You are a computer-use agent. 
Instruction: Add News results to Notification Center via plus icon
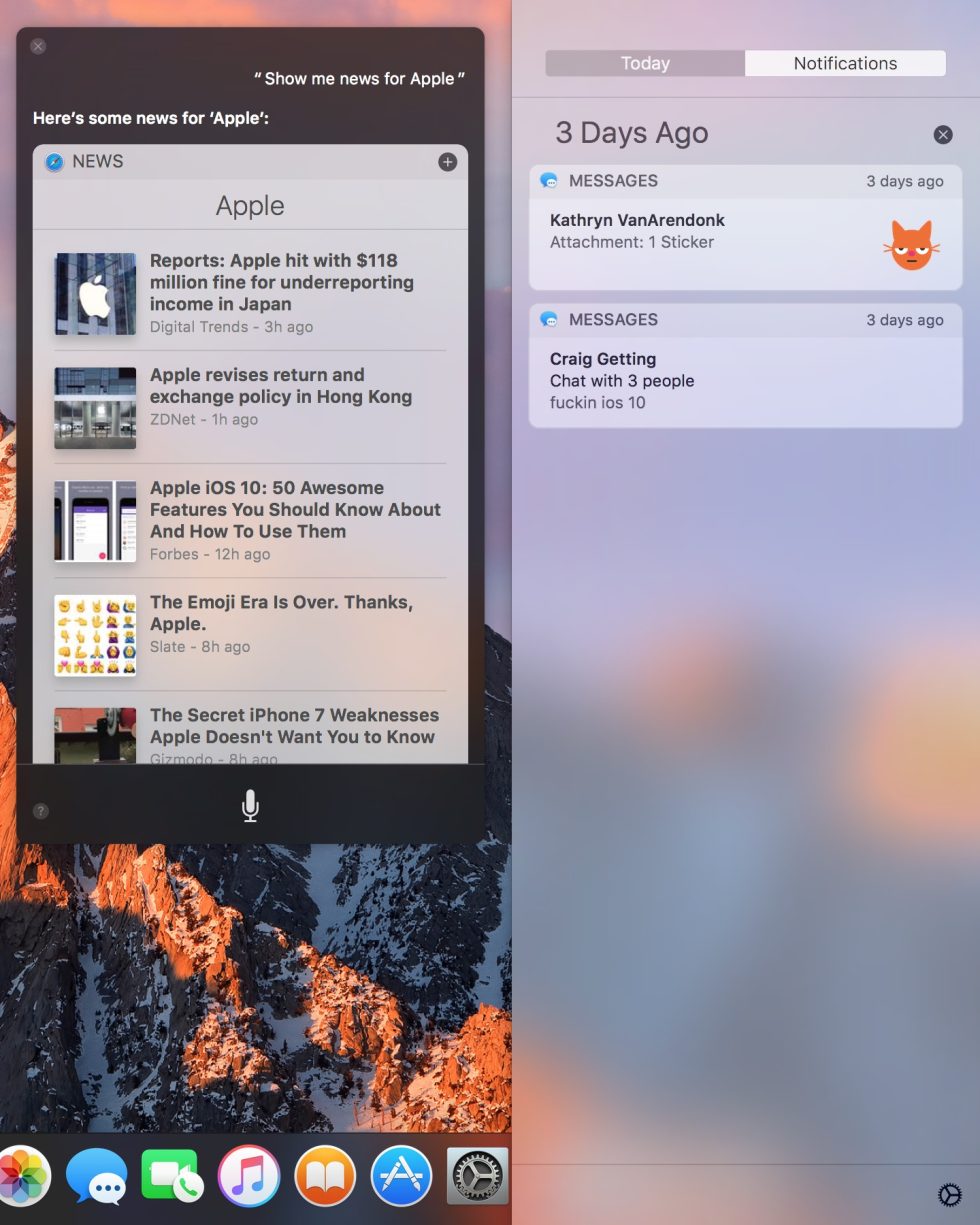tap(447, 161)
